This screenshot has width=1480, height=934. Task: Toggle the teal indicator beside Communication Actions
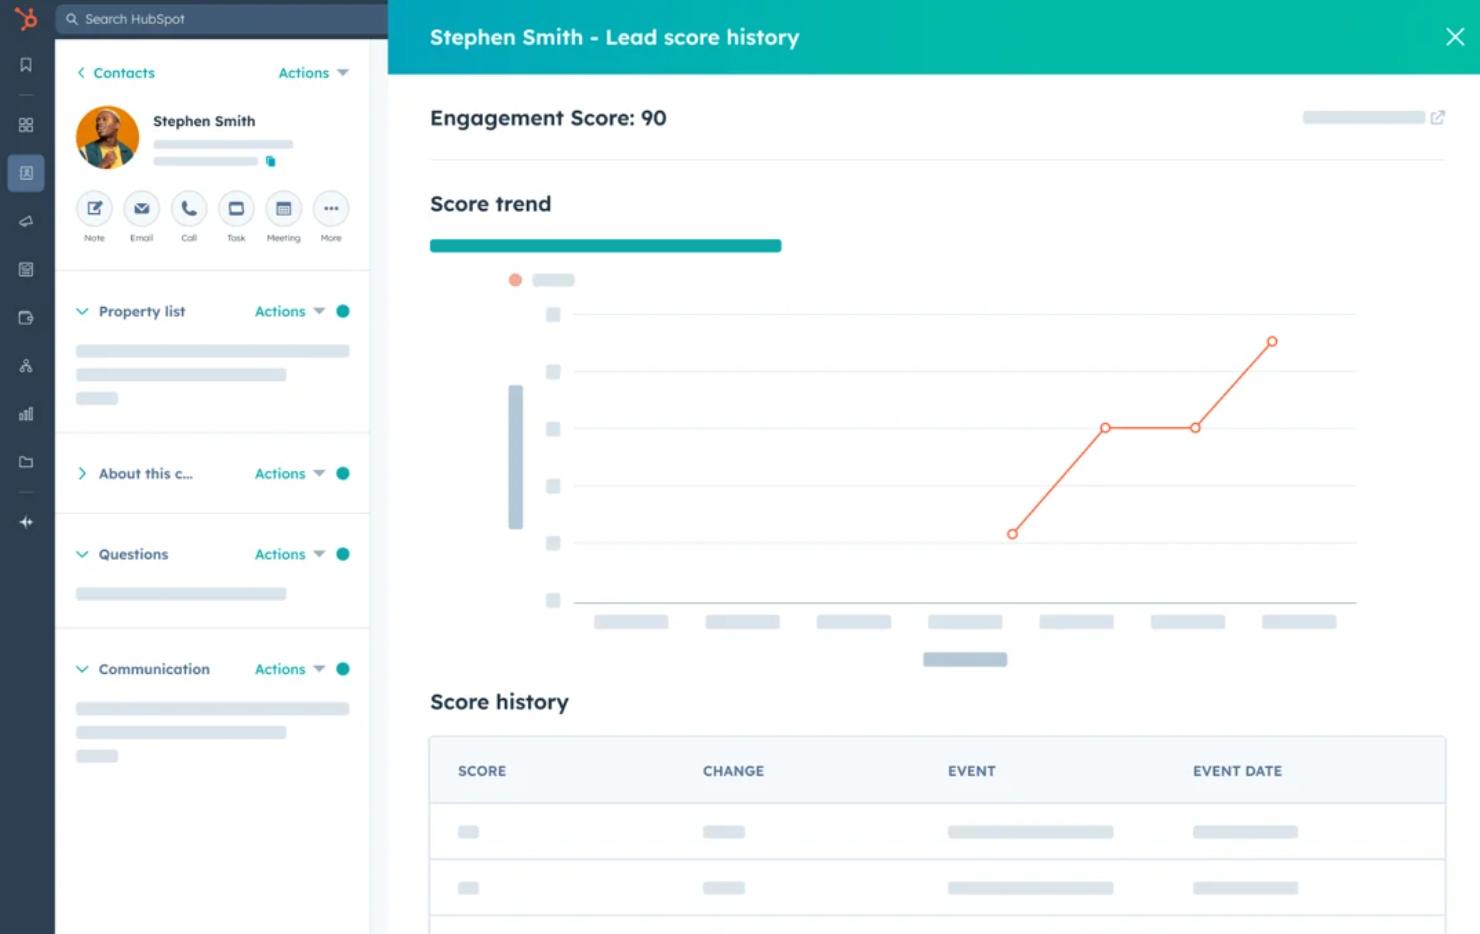tap(342, 668)
